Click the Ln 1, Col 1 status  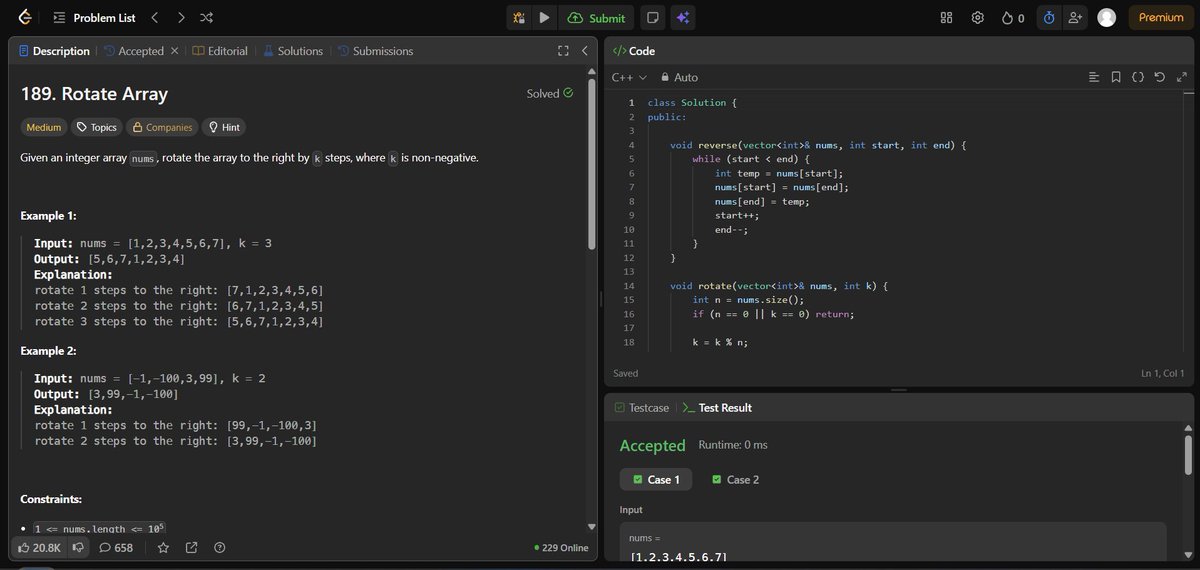(1162, 373)
